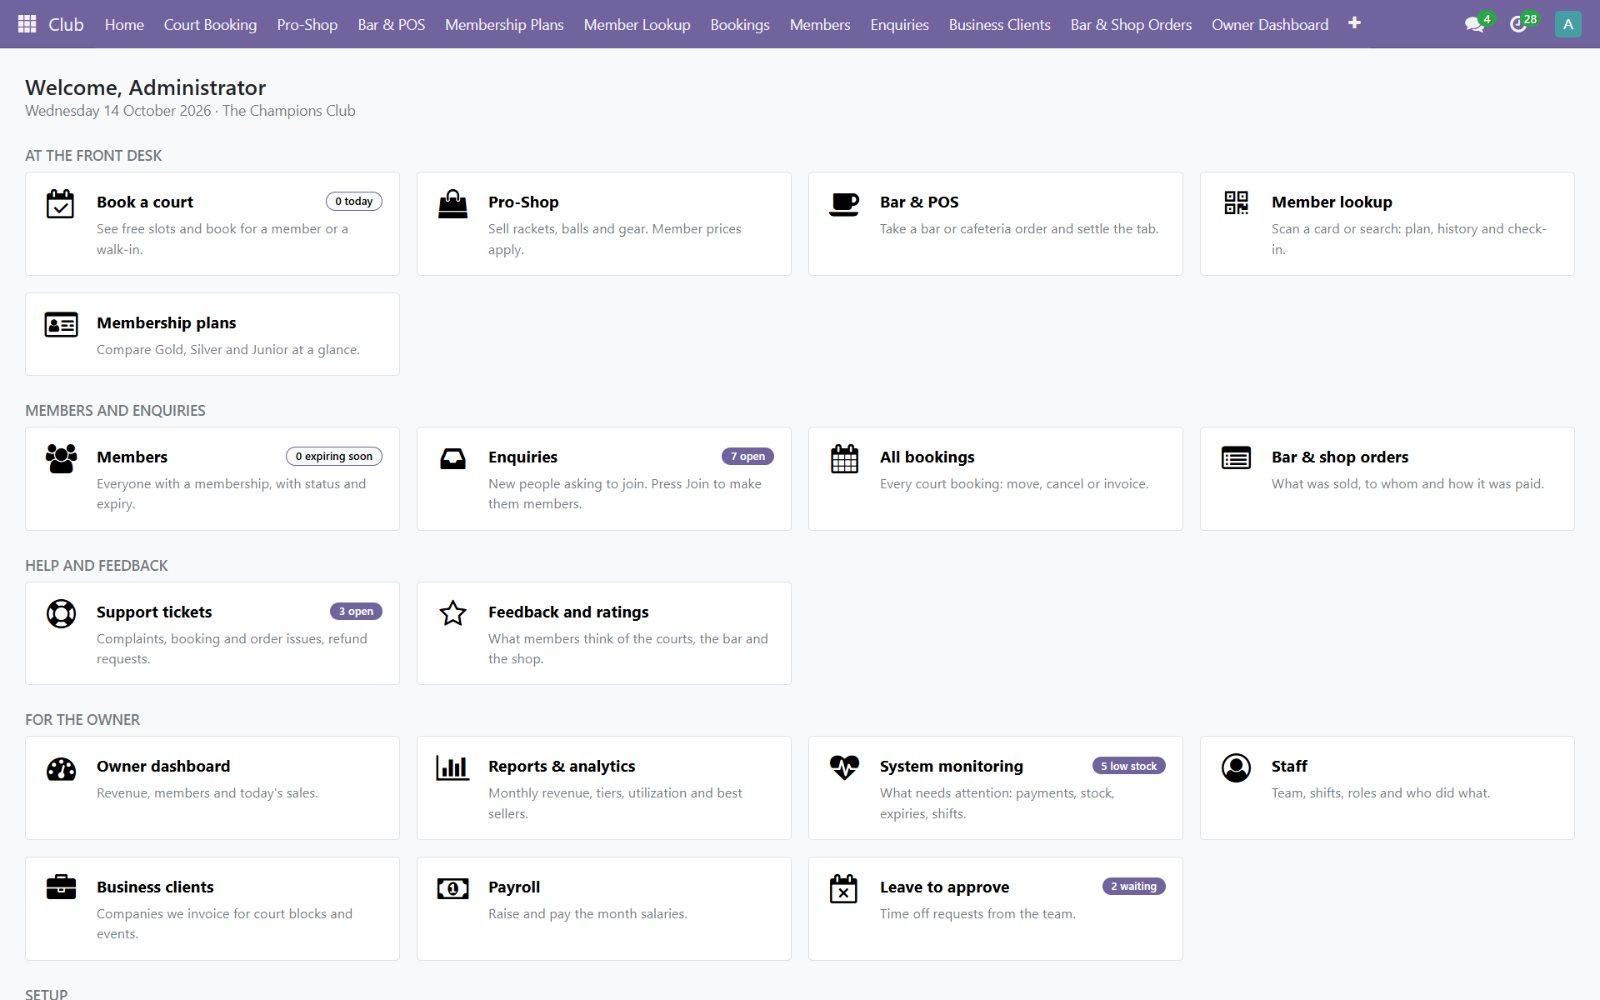This screenshot has width=1600, height=1000.
Task: Open the Book a court card title
Action: 145,202
